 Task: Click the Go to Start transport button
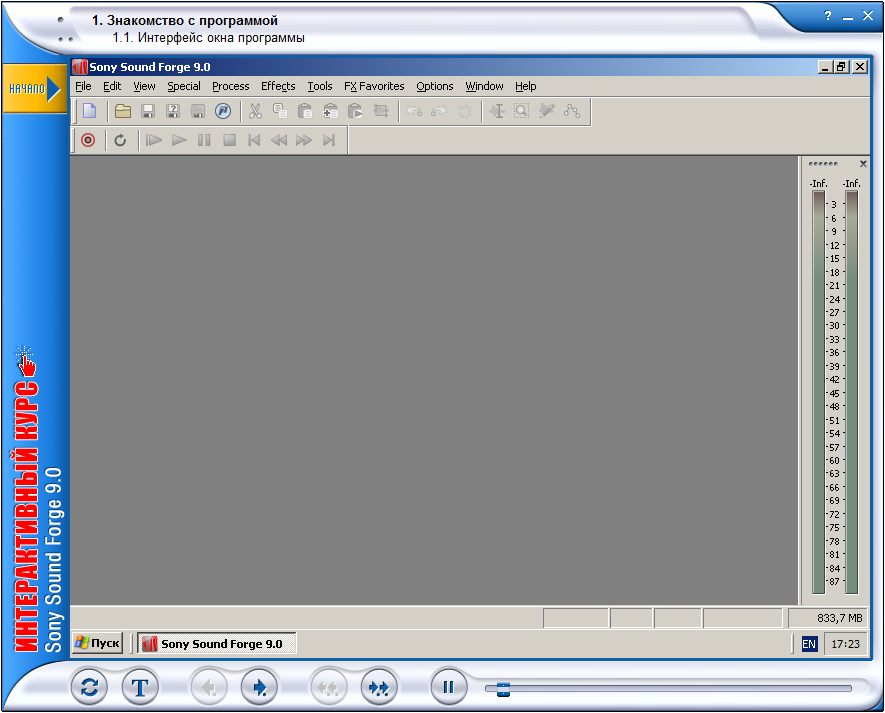point(254,140)
